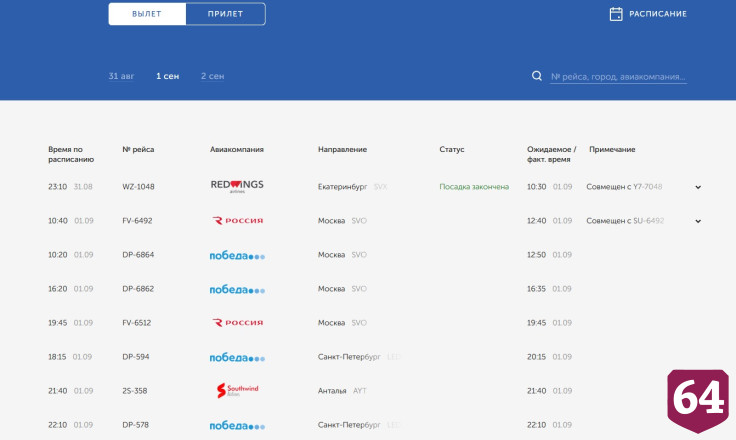Viewport: 736px width, 440px height.
Task: Click the Время по расписанию column header
Action: 71,154
